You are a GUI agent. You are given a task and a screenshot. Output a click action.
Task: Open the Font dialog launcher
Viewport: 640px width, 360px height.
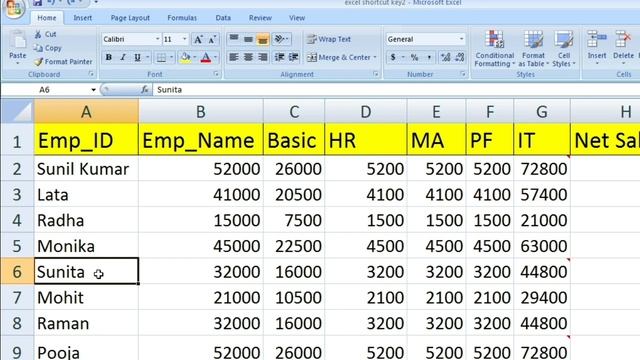point(216,74)
